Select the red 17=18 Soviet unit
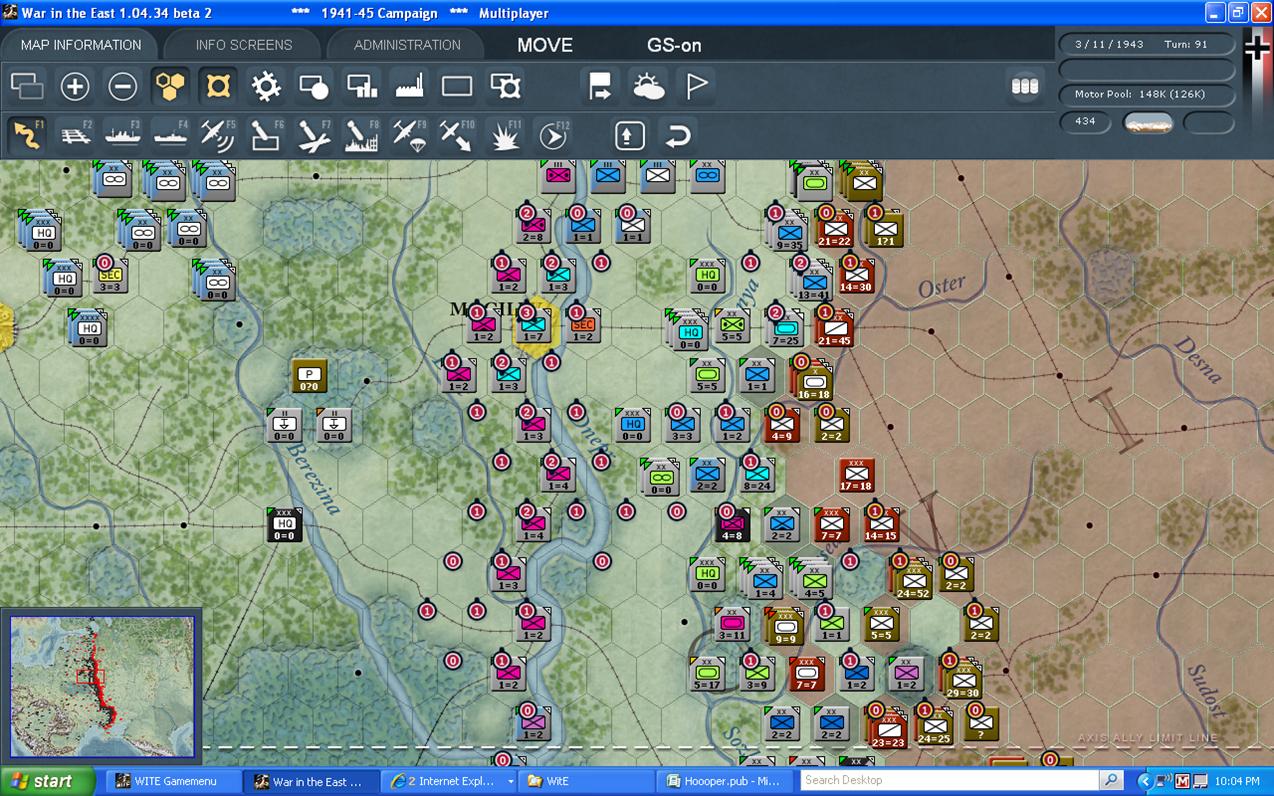Viewport: 1274px width, 796px height. pyautogui.click(x=856, y=476)
